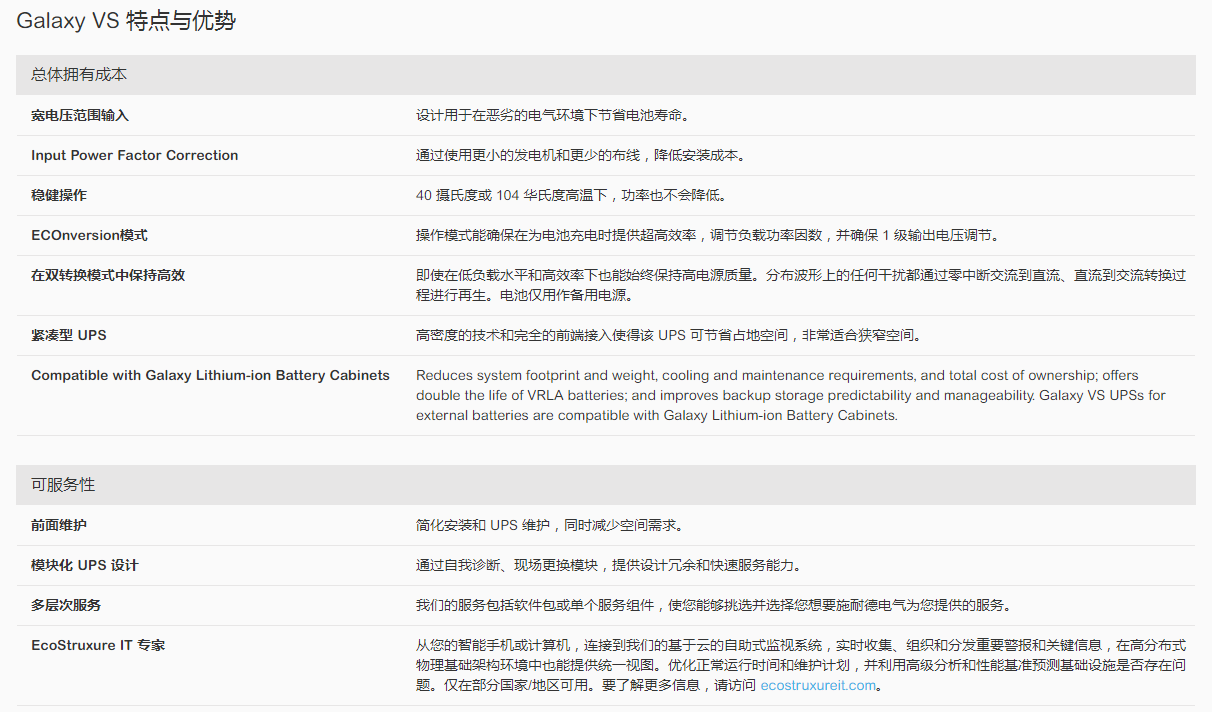This screenshot has width=1212, height=712.
Task: Select the 可服务性 section header
Action: (63, 485)
